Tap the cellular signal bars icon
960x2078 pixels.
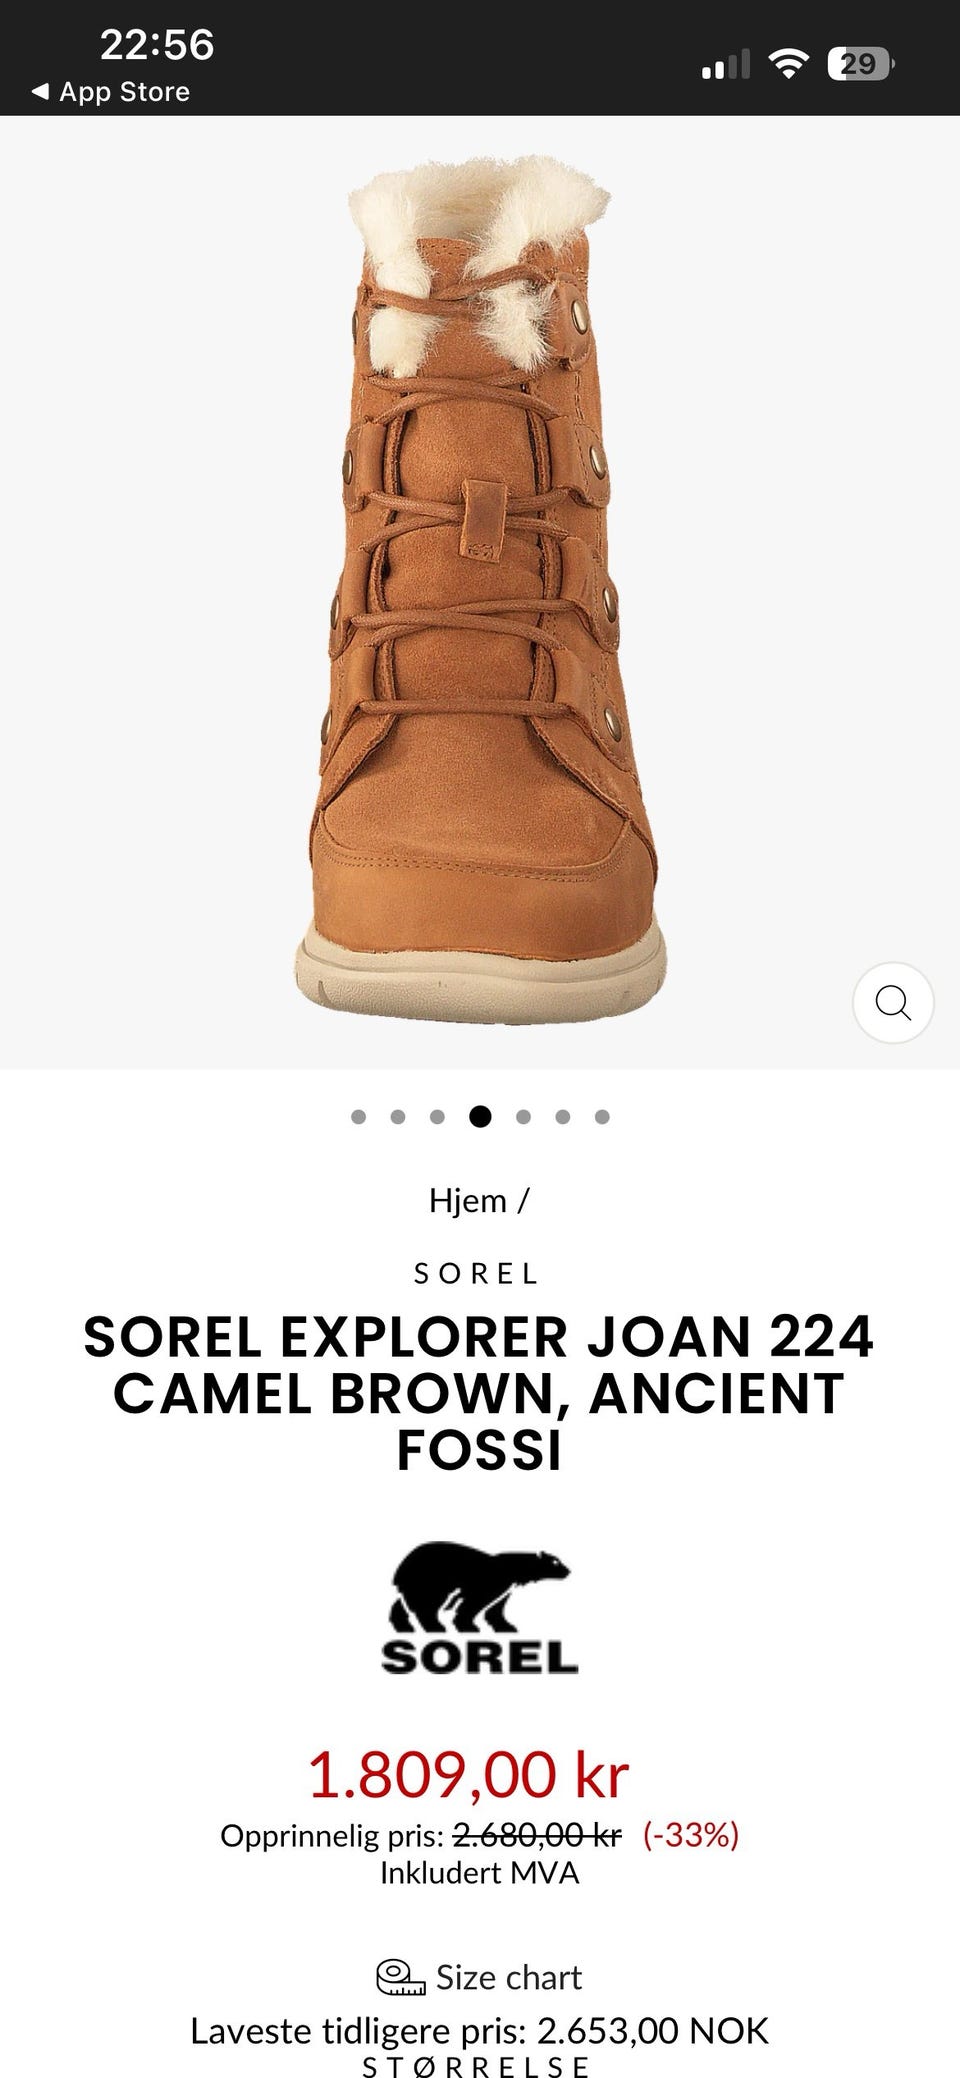tap(726, 65)
